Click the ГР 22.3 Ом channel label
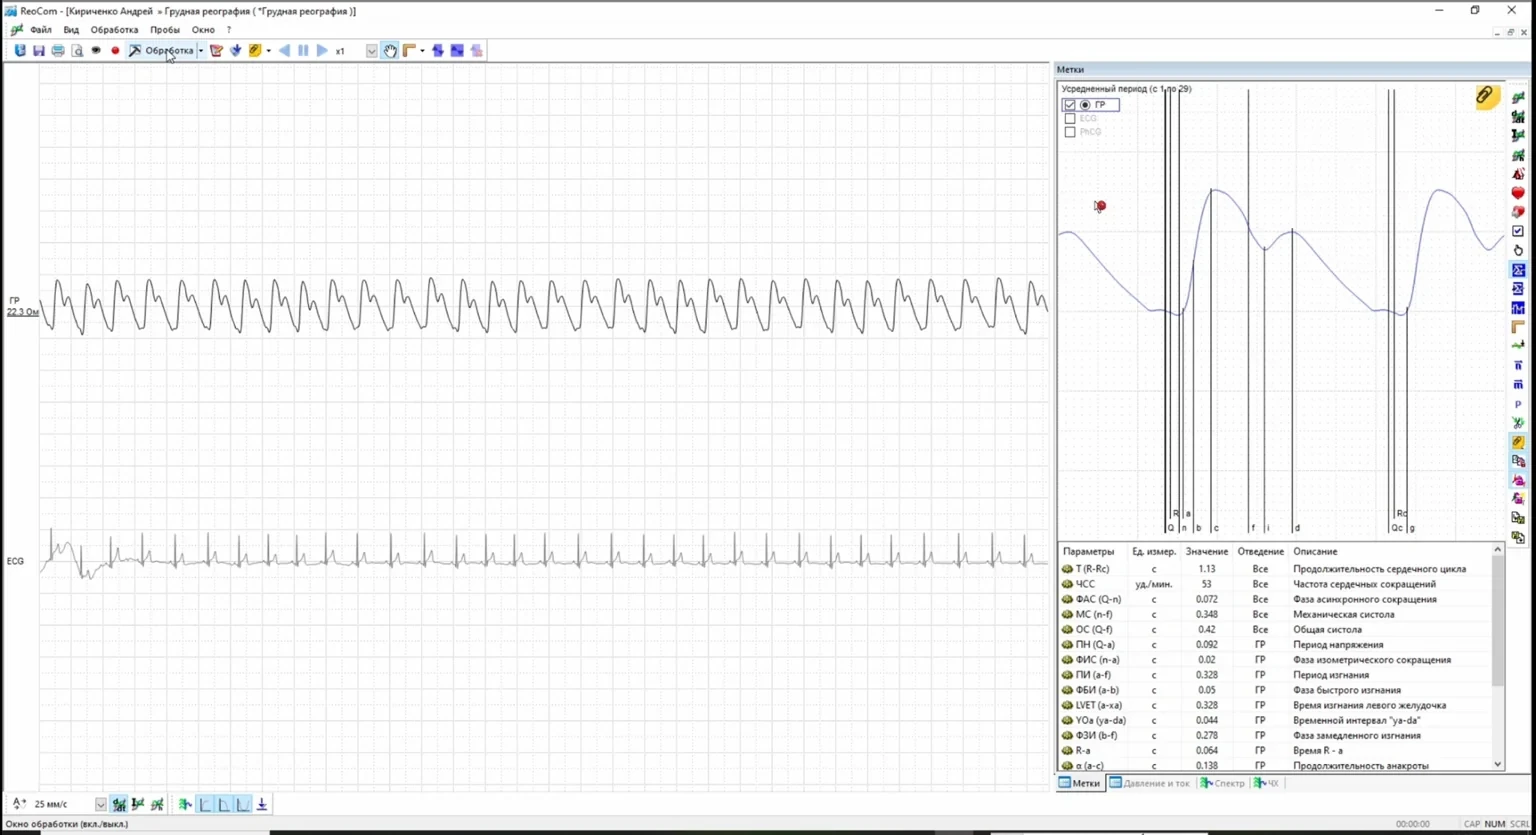The height and width of the screenshot is (835, 1536). (22, 306)
